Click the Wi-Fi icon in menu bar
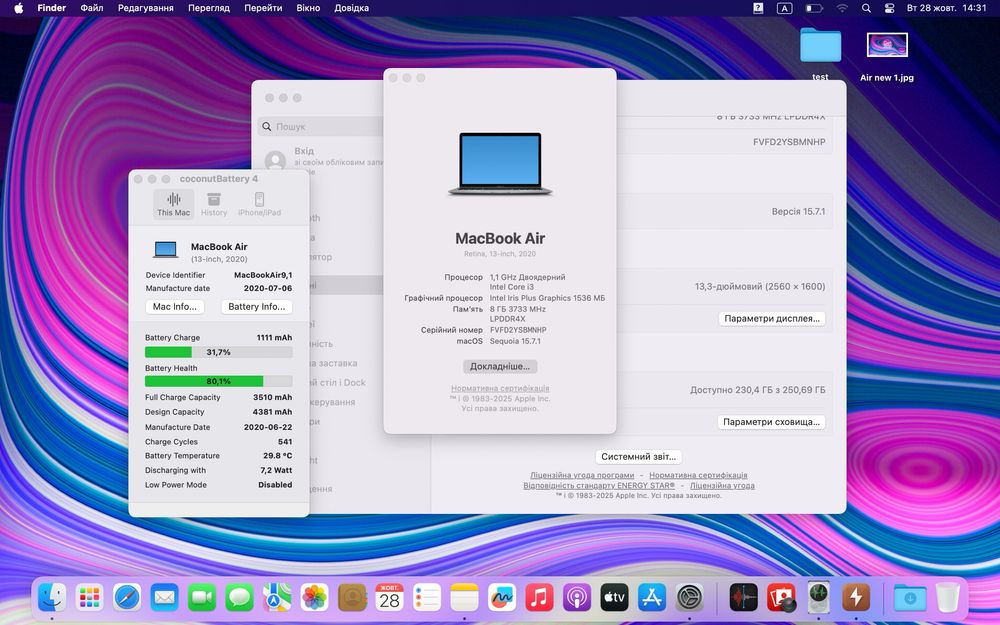 coord(842,8)
